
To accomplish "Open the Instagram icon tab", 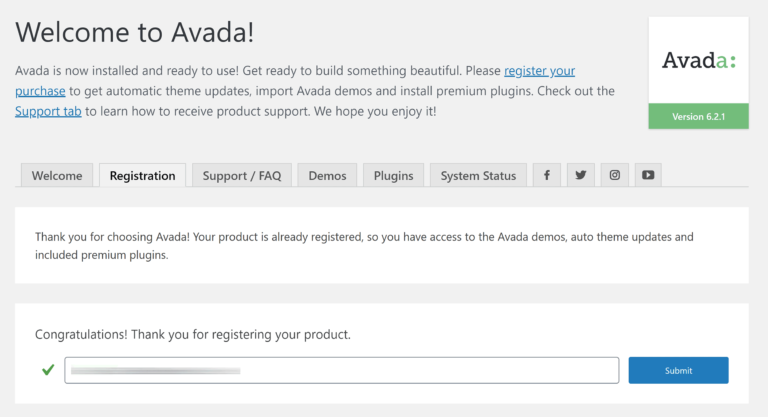I will point(615,175).
